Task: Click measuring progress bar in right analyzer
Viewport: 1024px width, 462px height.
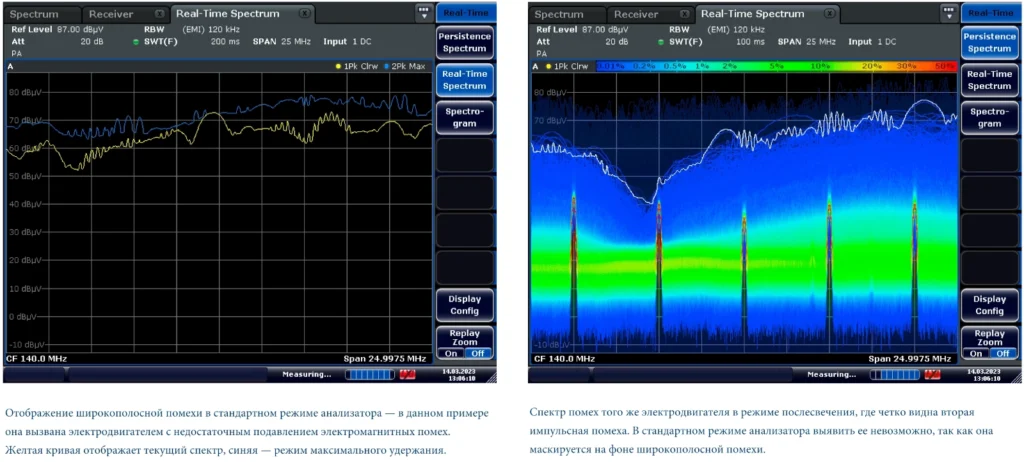Action: point(896,374)
